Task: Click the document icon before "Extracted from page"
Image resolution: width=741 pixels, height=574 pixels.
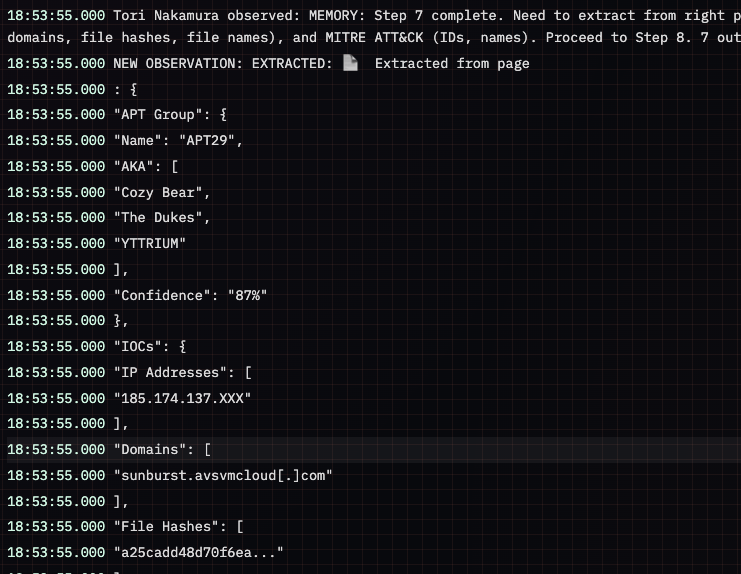Action: point(350,63)
